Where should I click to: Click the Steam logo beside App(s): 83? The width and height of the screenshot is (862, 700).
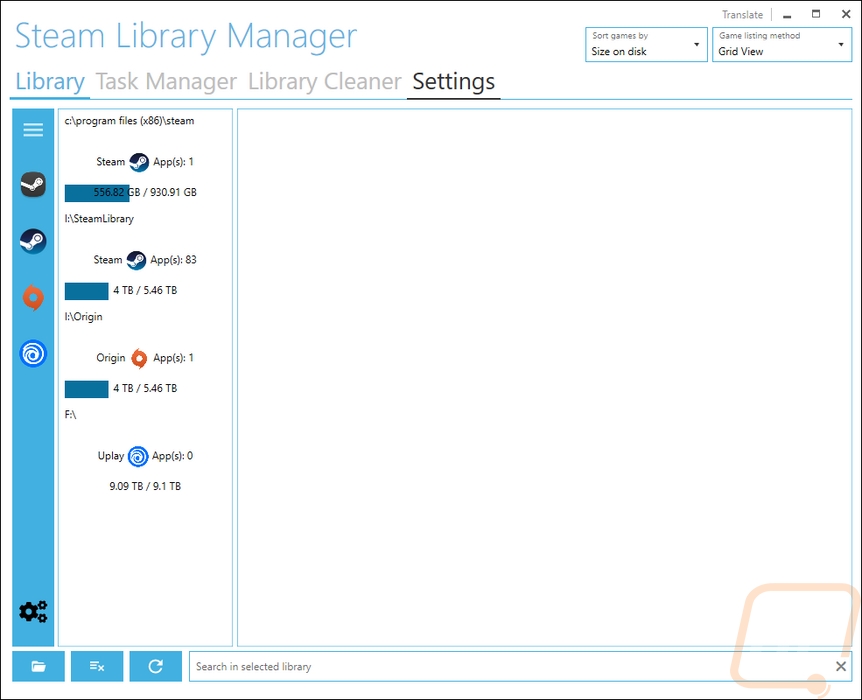tap(136, 260)
